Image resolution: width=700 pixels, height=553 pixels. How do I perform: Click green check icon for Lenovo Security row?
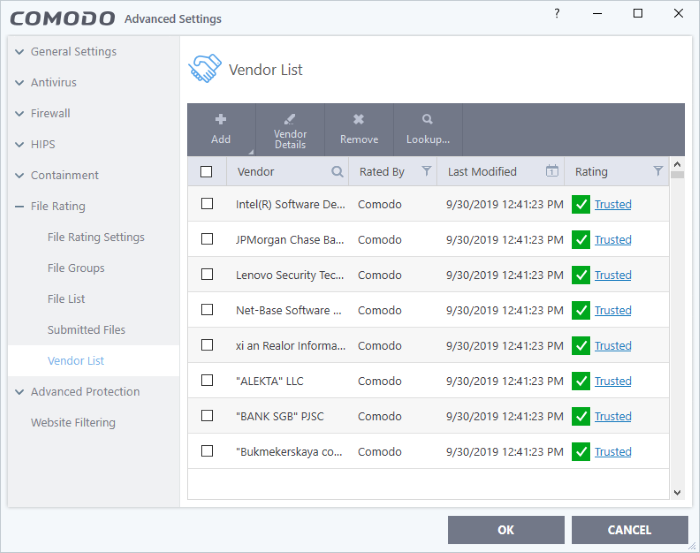pos(581,275)
